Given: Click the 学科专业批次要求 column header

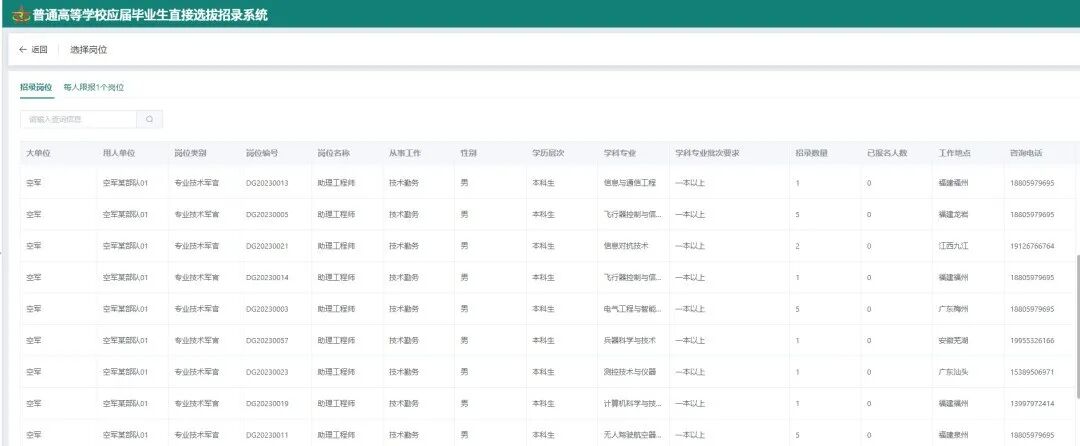Looking at the screenshot, I should [x=707, y=153].
